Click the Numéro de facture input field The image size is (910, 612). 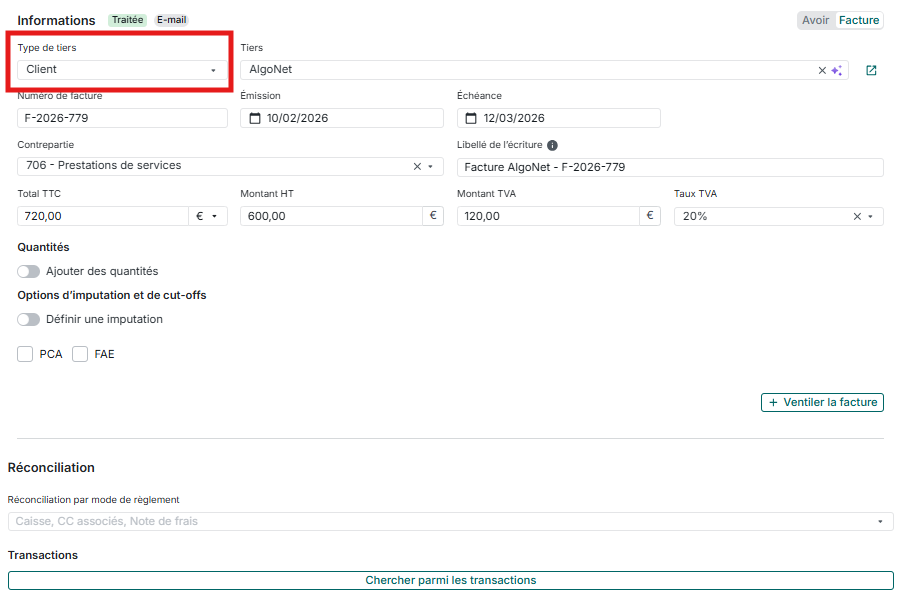click(x=122, y=118)
